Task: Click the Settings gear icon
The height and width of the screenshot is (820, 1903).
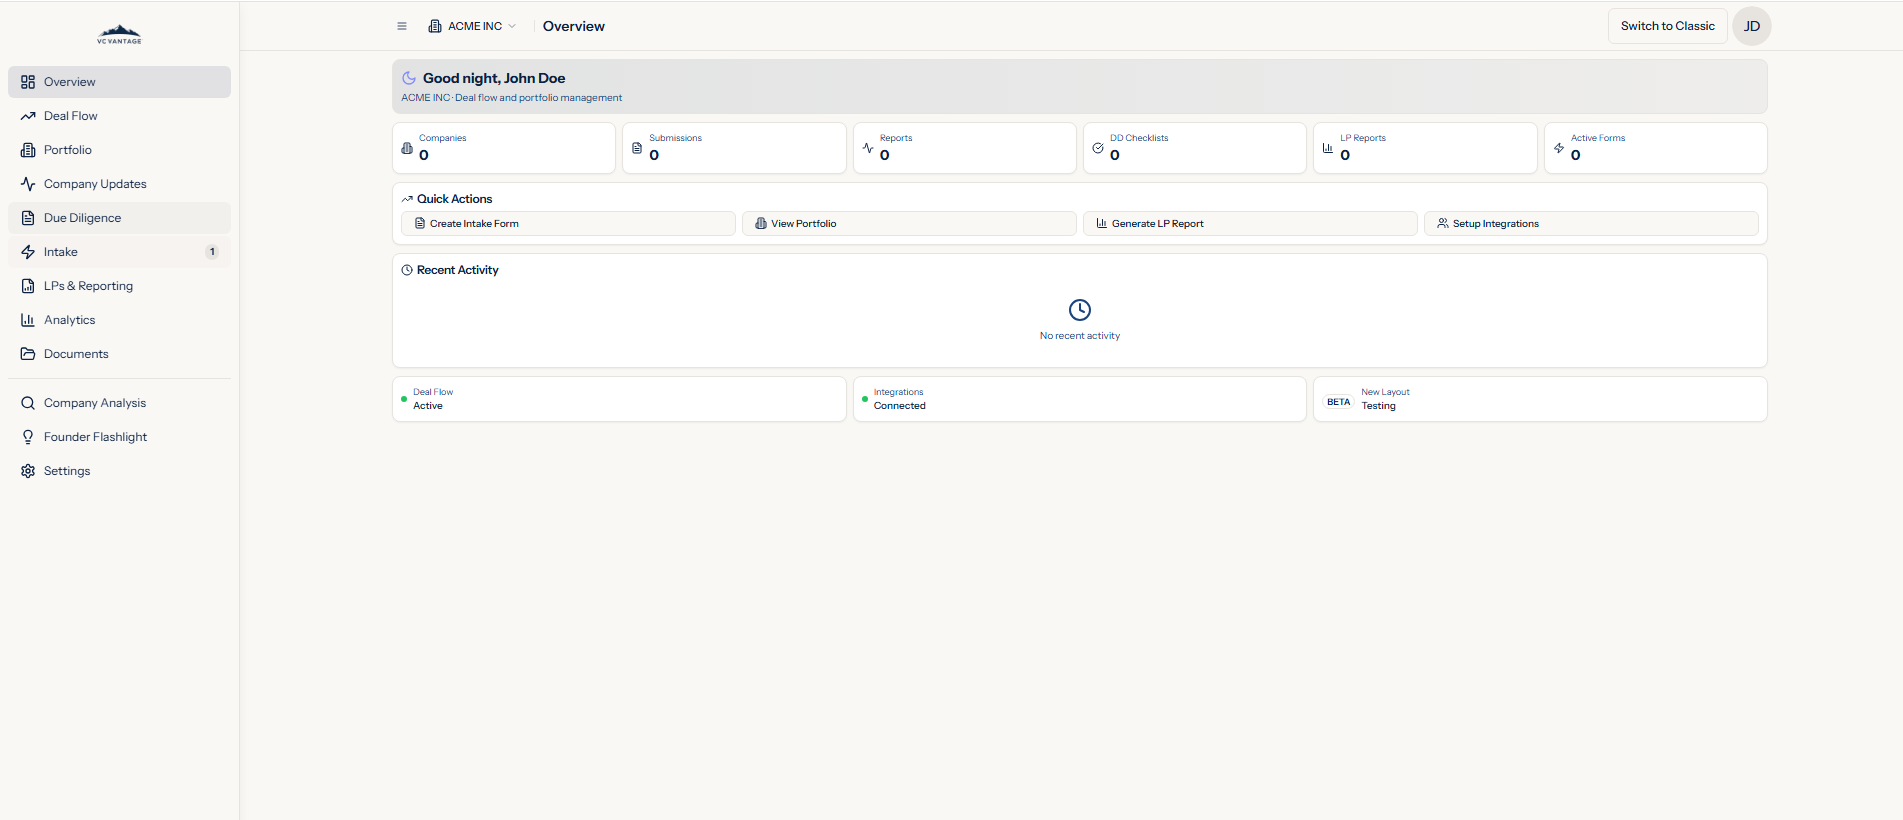Action: pos(28,471)
